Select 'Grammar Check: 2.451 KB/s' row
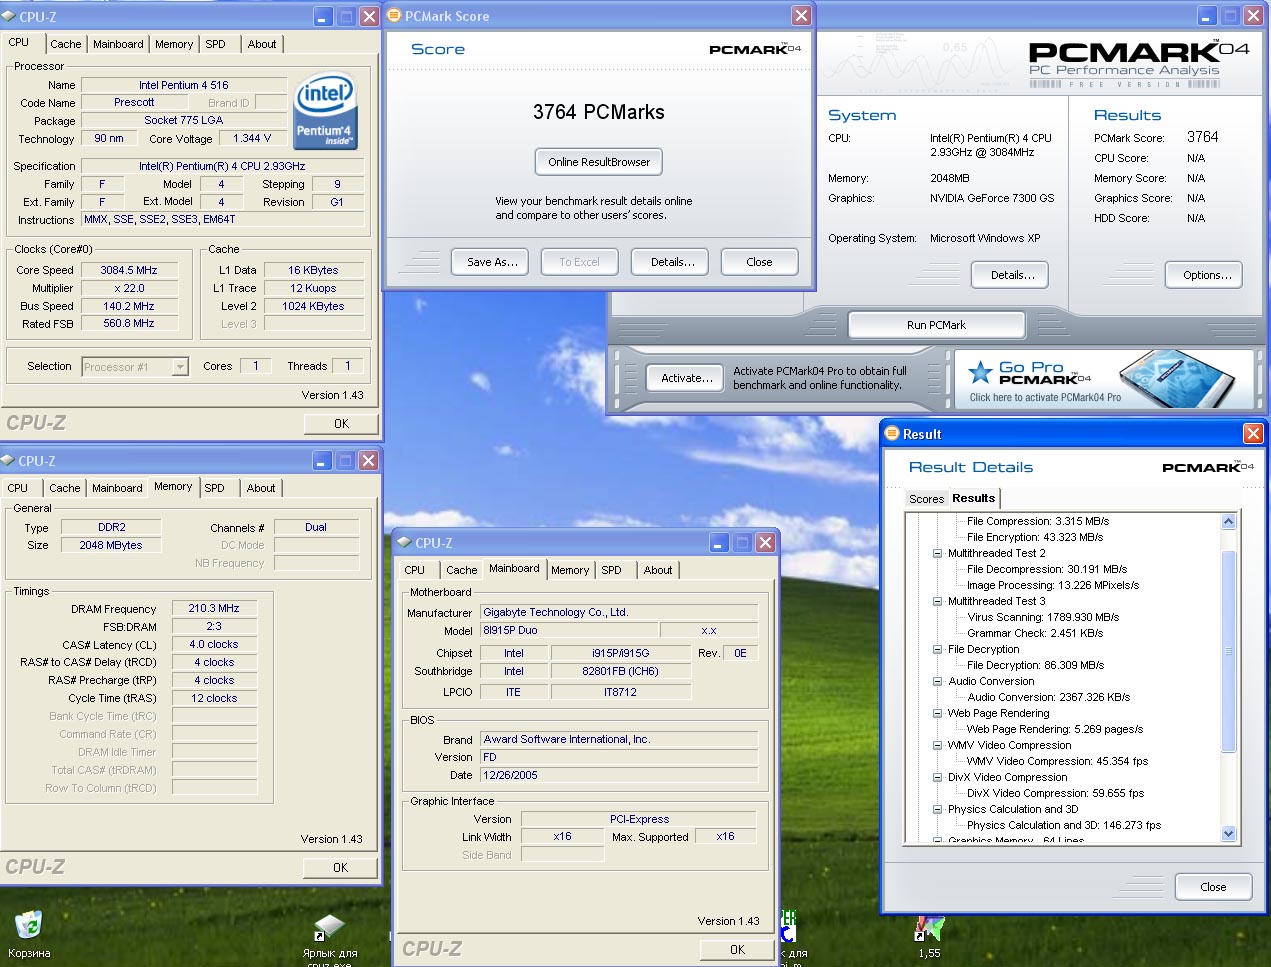 pyautogui.click(x=1035, y=633)
